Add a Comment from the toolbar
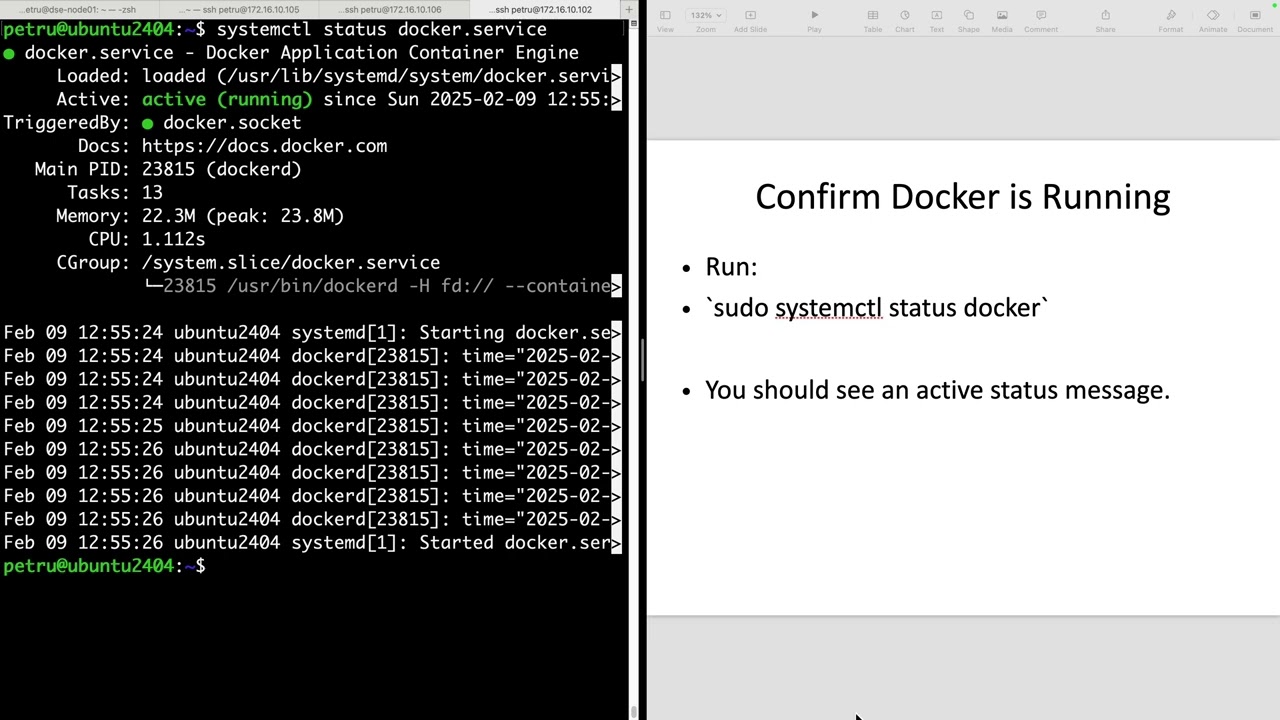The image size is (1280, 720). pos(1041,20)
